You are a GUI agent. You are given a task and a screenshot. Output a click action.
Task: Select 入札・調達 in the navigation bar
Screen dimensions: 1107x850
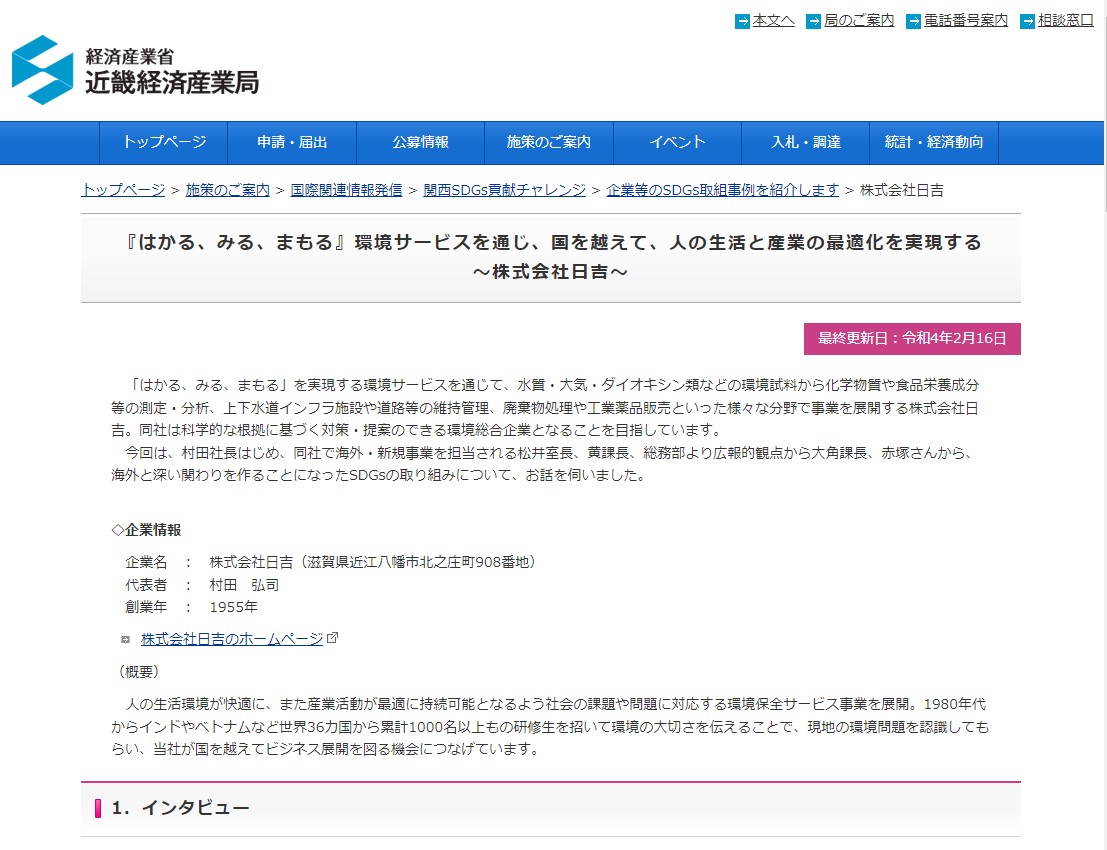click(x=805, y=143)
